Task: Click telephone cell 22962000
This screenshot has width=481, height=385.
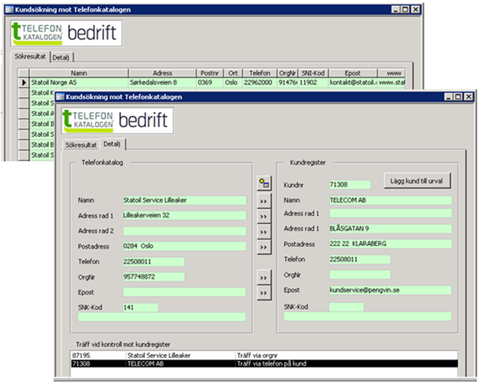Action: tap(260, 82)
